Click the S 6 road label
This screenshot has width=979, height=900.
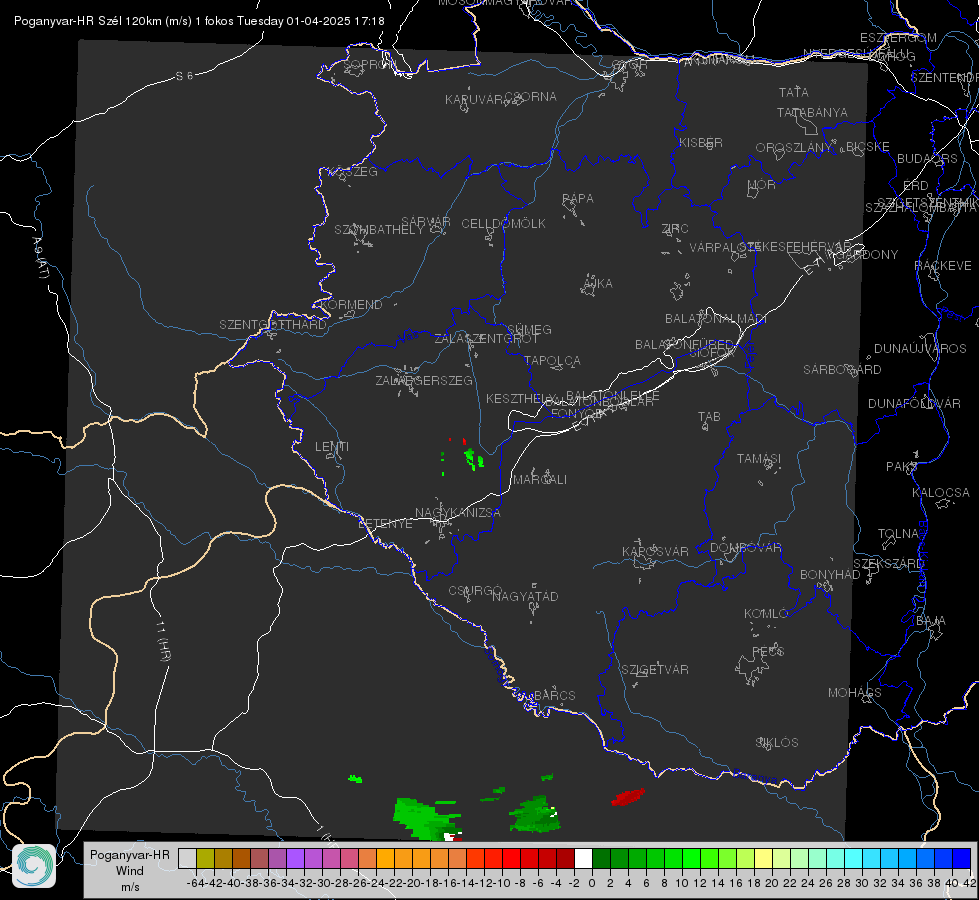pyautogui.click(x=184, y=76)
